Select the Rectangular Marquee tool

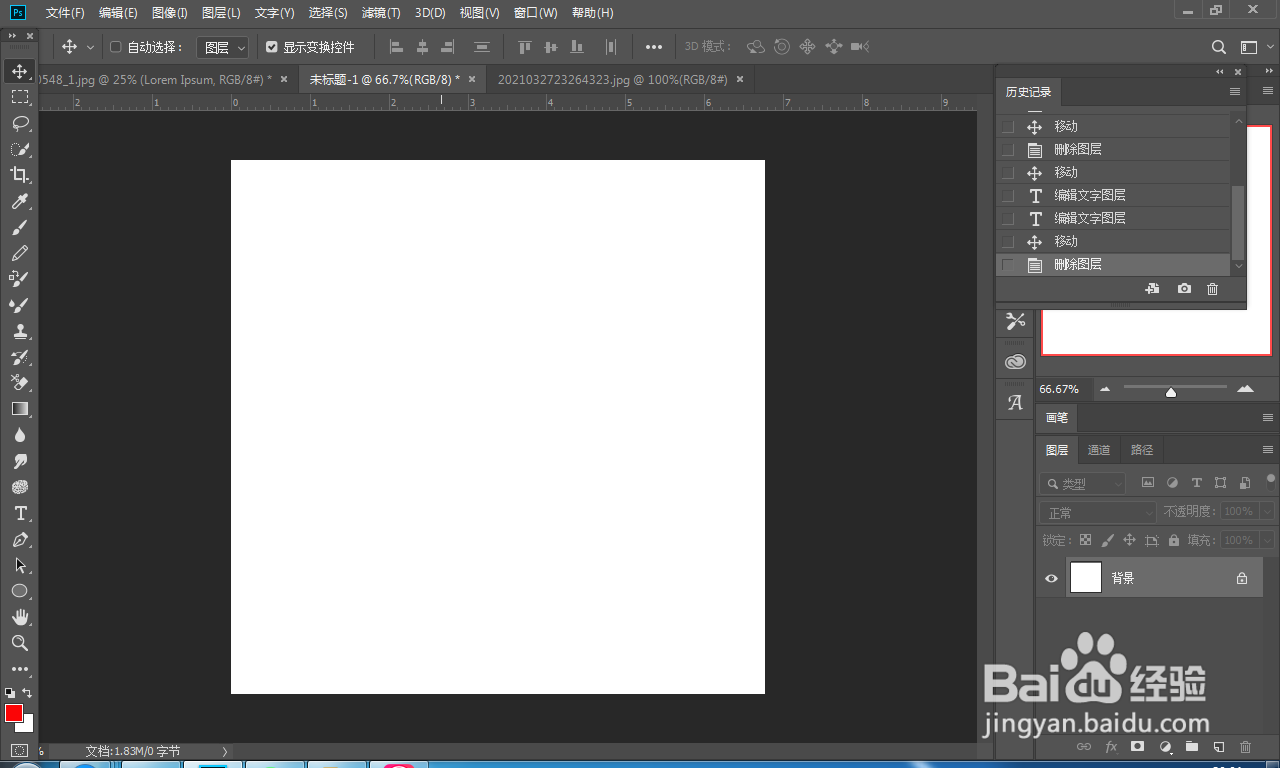(19, 97)
